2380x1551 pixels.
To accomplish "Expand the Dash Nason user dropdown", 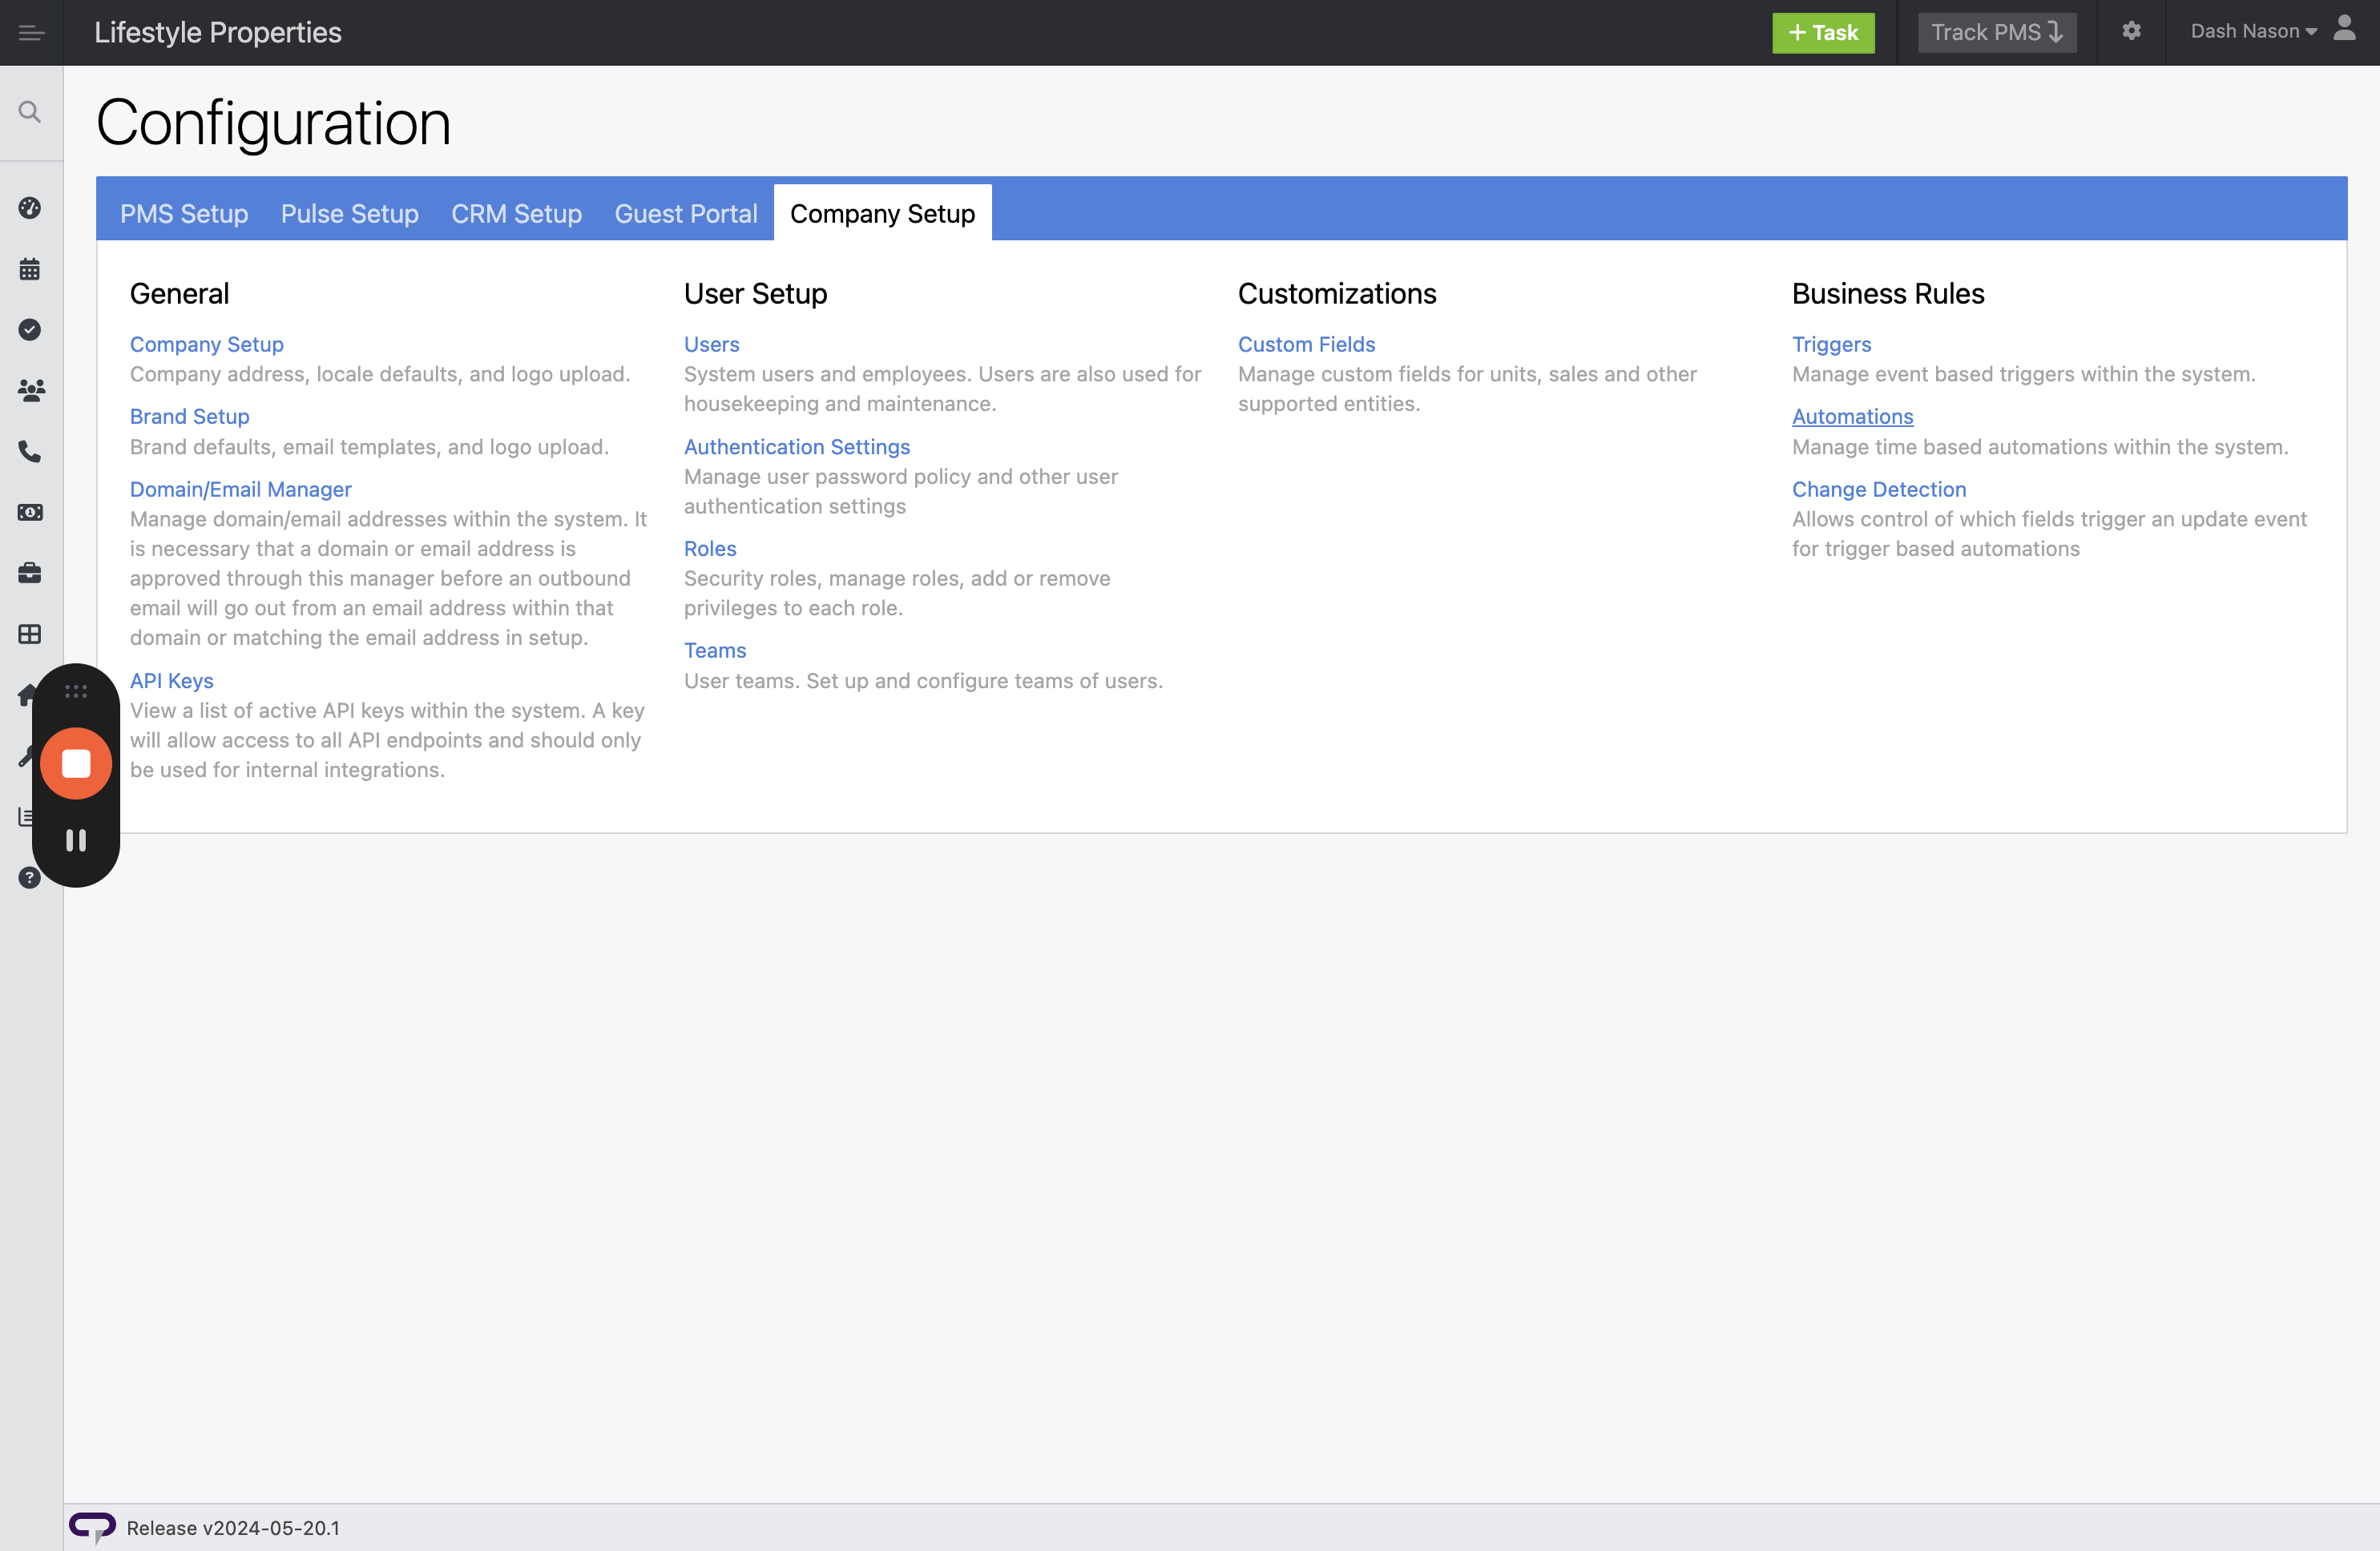I will (2253, 32).
